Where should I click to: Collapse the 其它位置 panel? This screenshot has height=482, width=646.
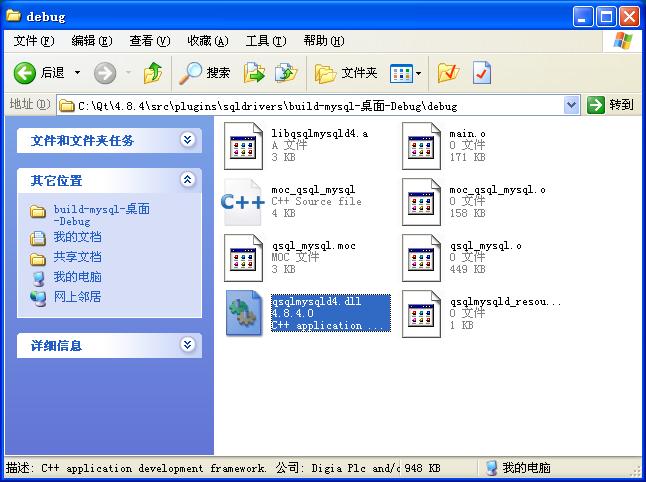click(187, 180)
